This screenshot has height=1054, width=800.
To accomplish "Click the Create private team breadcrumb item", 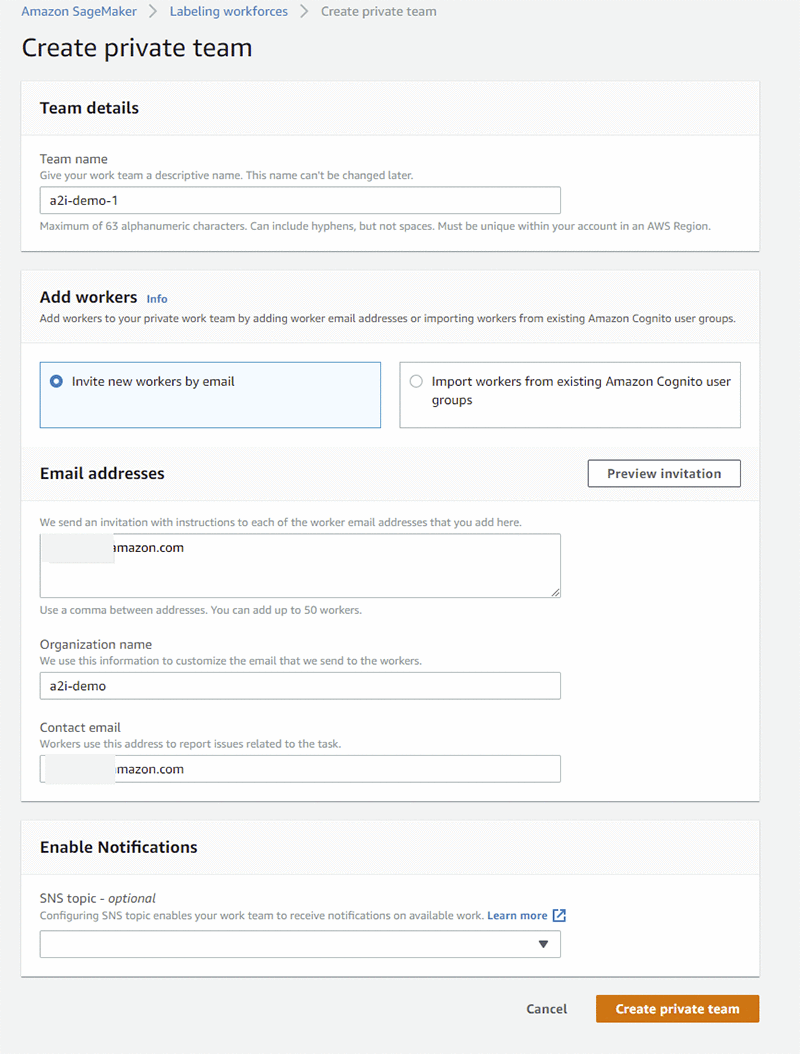I will pos(378,12).
